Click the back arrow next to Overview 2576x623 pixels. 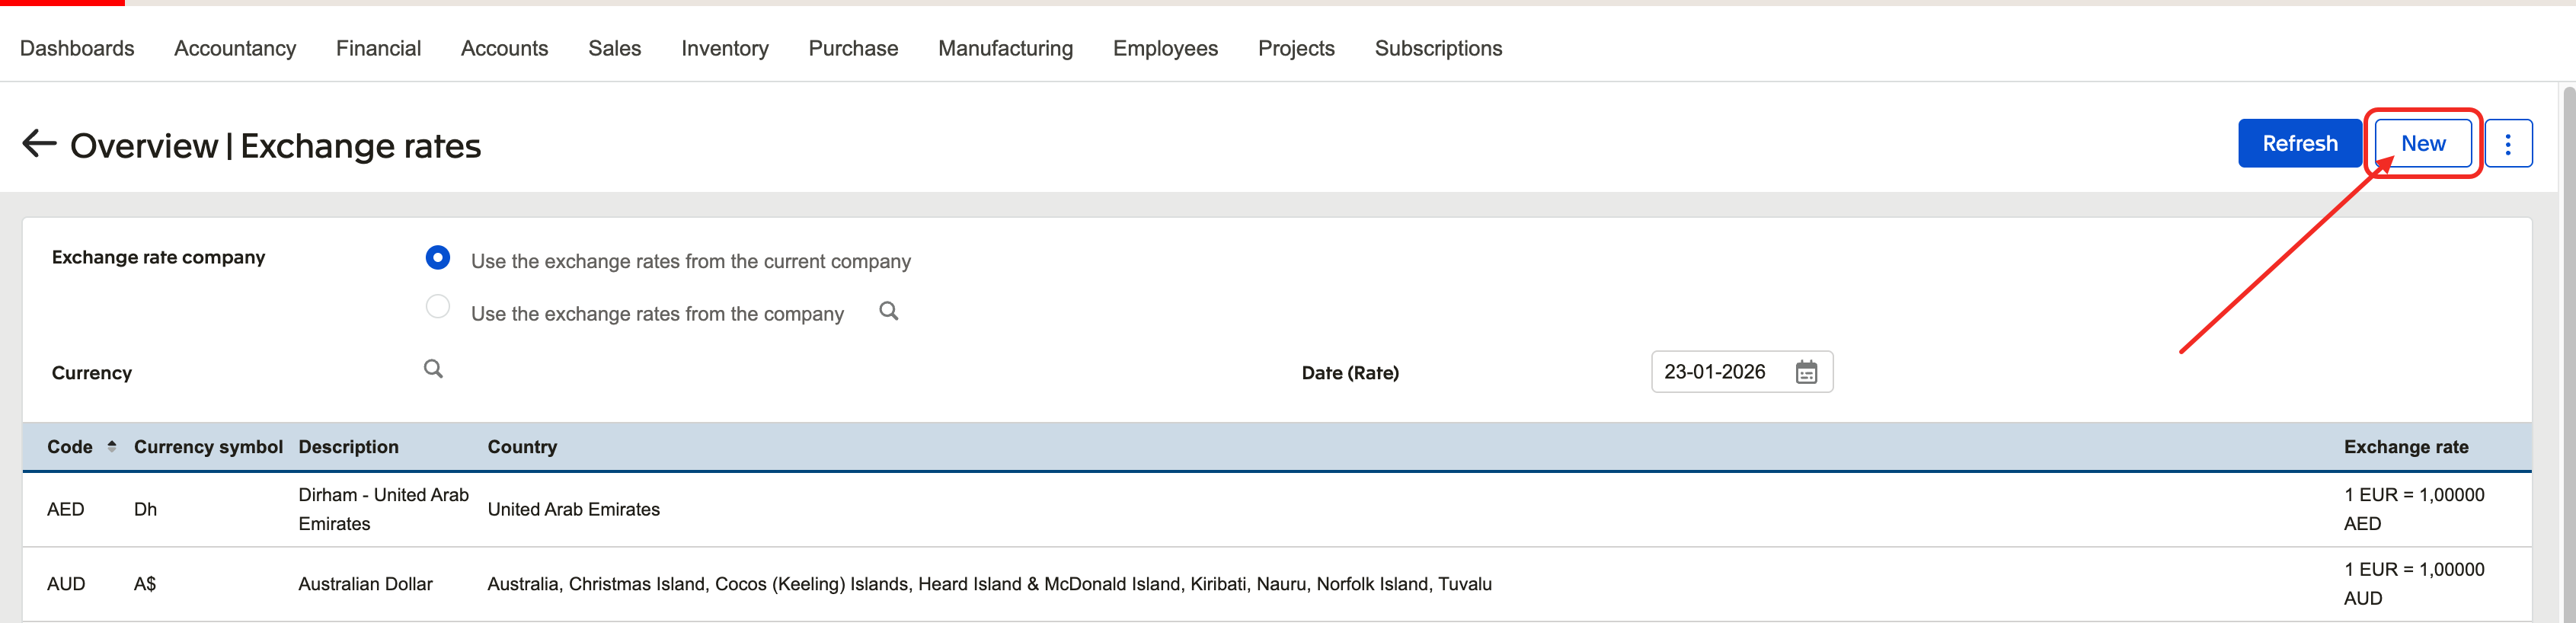tap(39, 144)
